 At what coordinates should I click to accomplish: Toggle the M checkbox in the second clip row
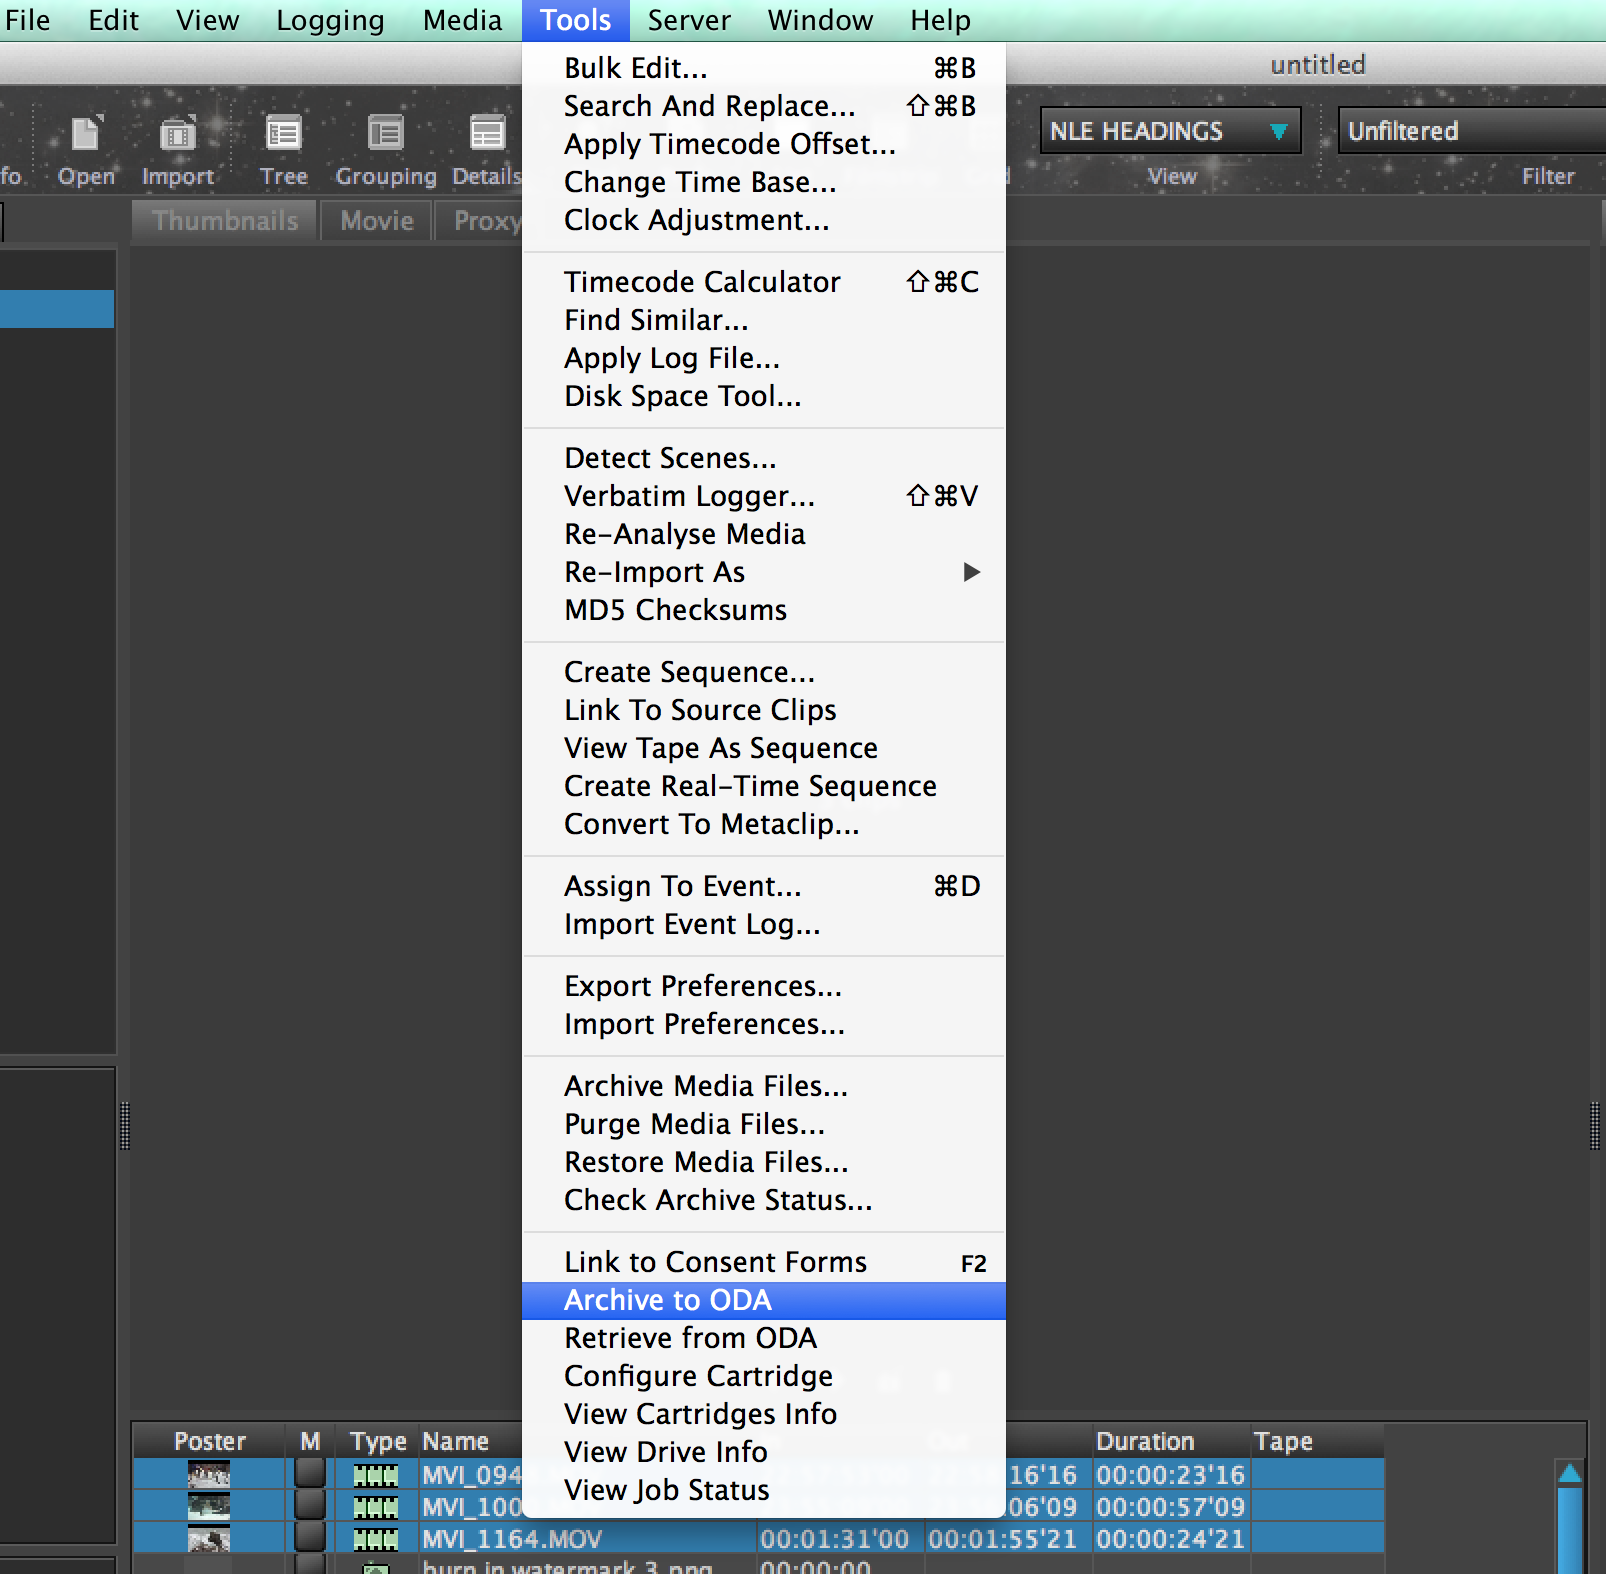[x=310, y=1506]
